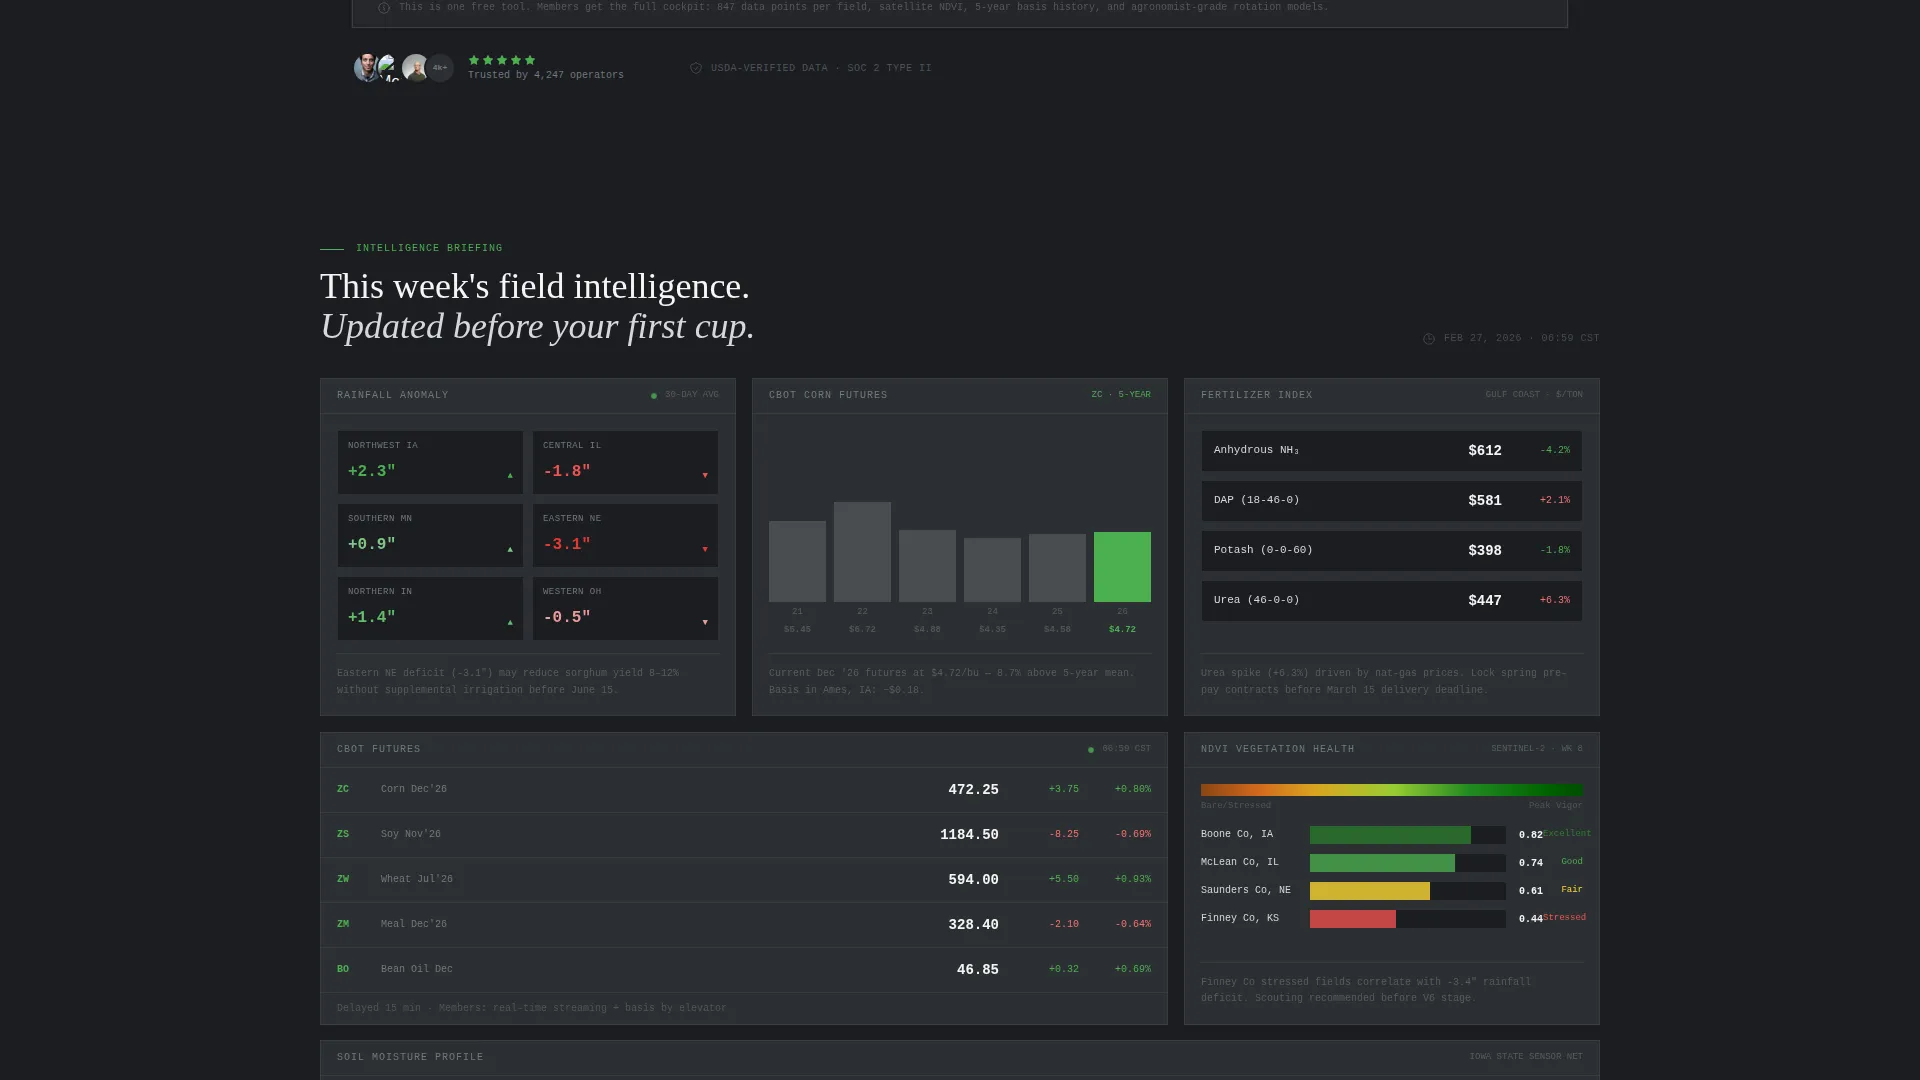Image resolution: width=1920 pixels, height=1080 pixels.
Task: Select the 2022 corn futures bar
Action: pos(862,552)
